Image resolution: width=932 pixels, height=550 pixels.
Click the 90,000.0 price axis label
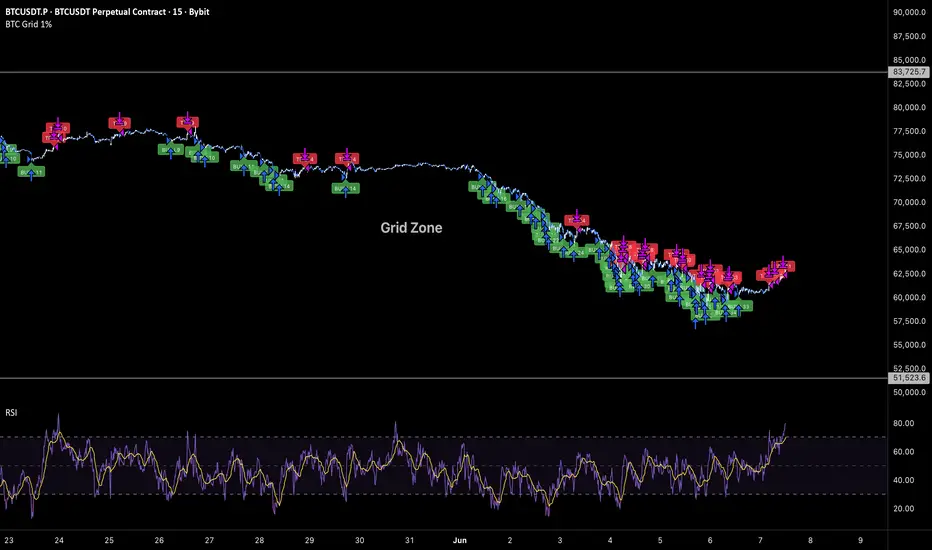pyautogui.click(x=909, y=12)
